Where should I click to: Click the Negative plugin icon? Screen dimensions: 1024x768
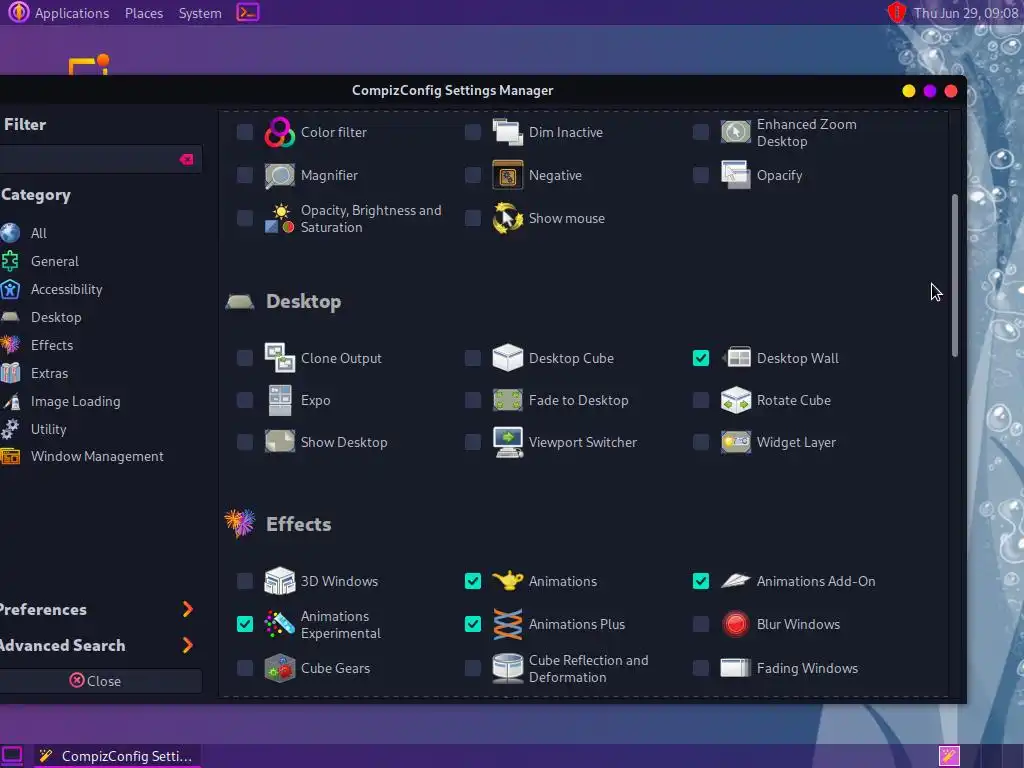507,176
